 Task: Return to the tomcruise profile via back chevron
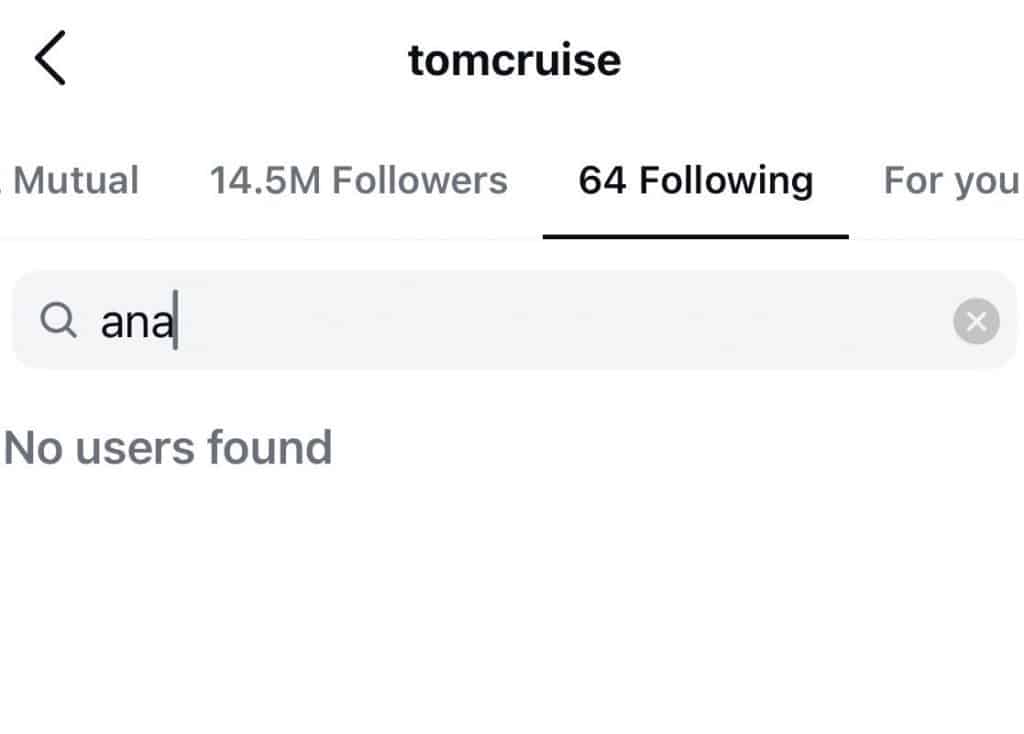[x=50, y=59]
